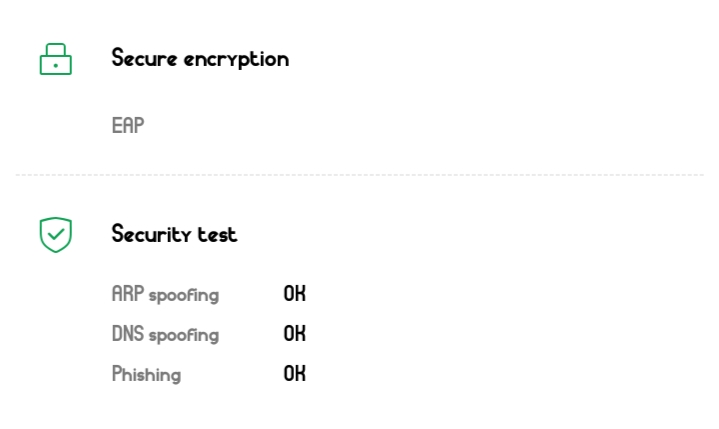The height and width of the screenshot is (429, 719).
Task: Click the checkmark inside the shield
Action: point(56,235)
